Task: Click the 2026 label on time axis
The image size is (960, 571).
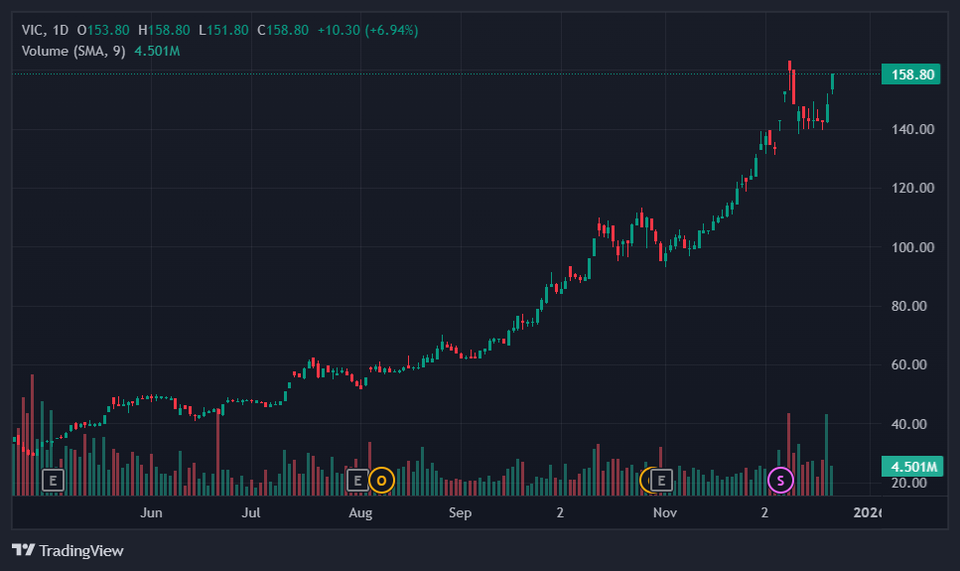Action: (867, 513)
